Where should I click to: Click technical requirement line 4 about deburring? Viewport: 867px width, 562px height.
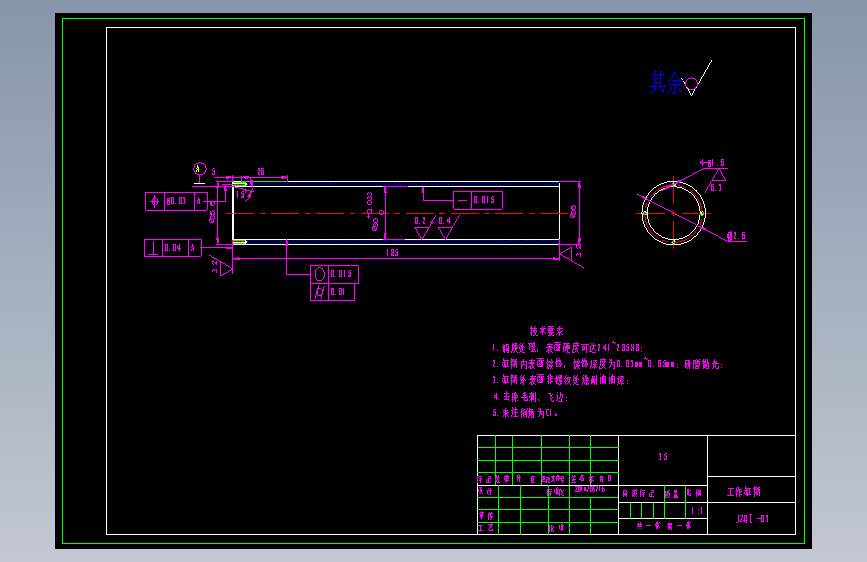[530, 397]
